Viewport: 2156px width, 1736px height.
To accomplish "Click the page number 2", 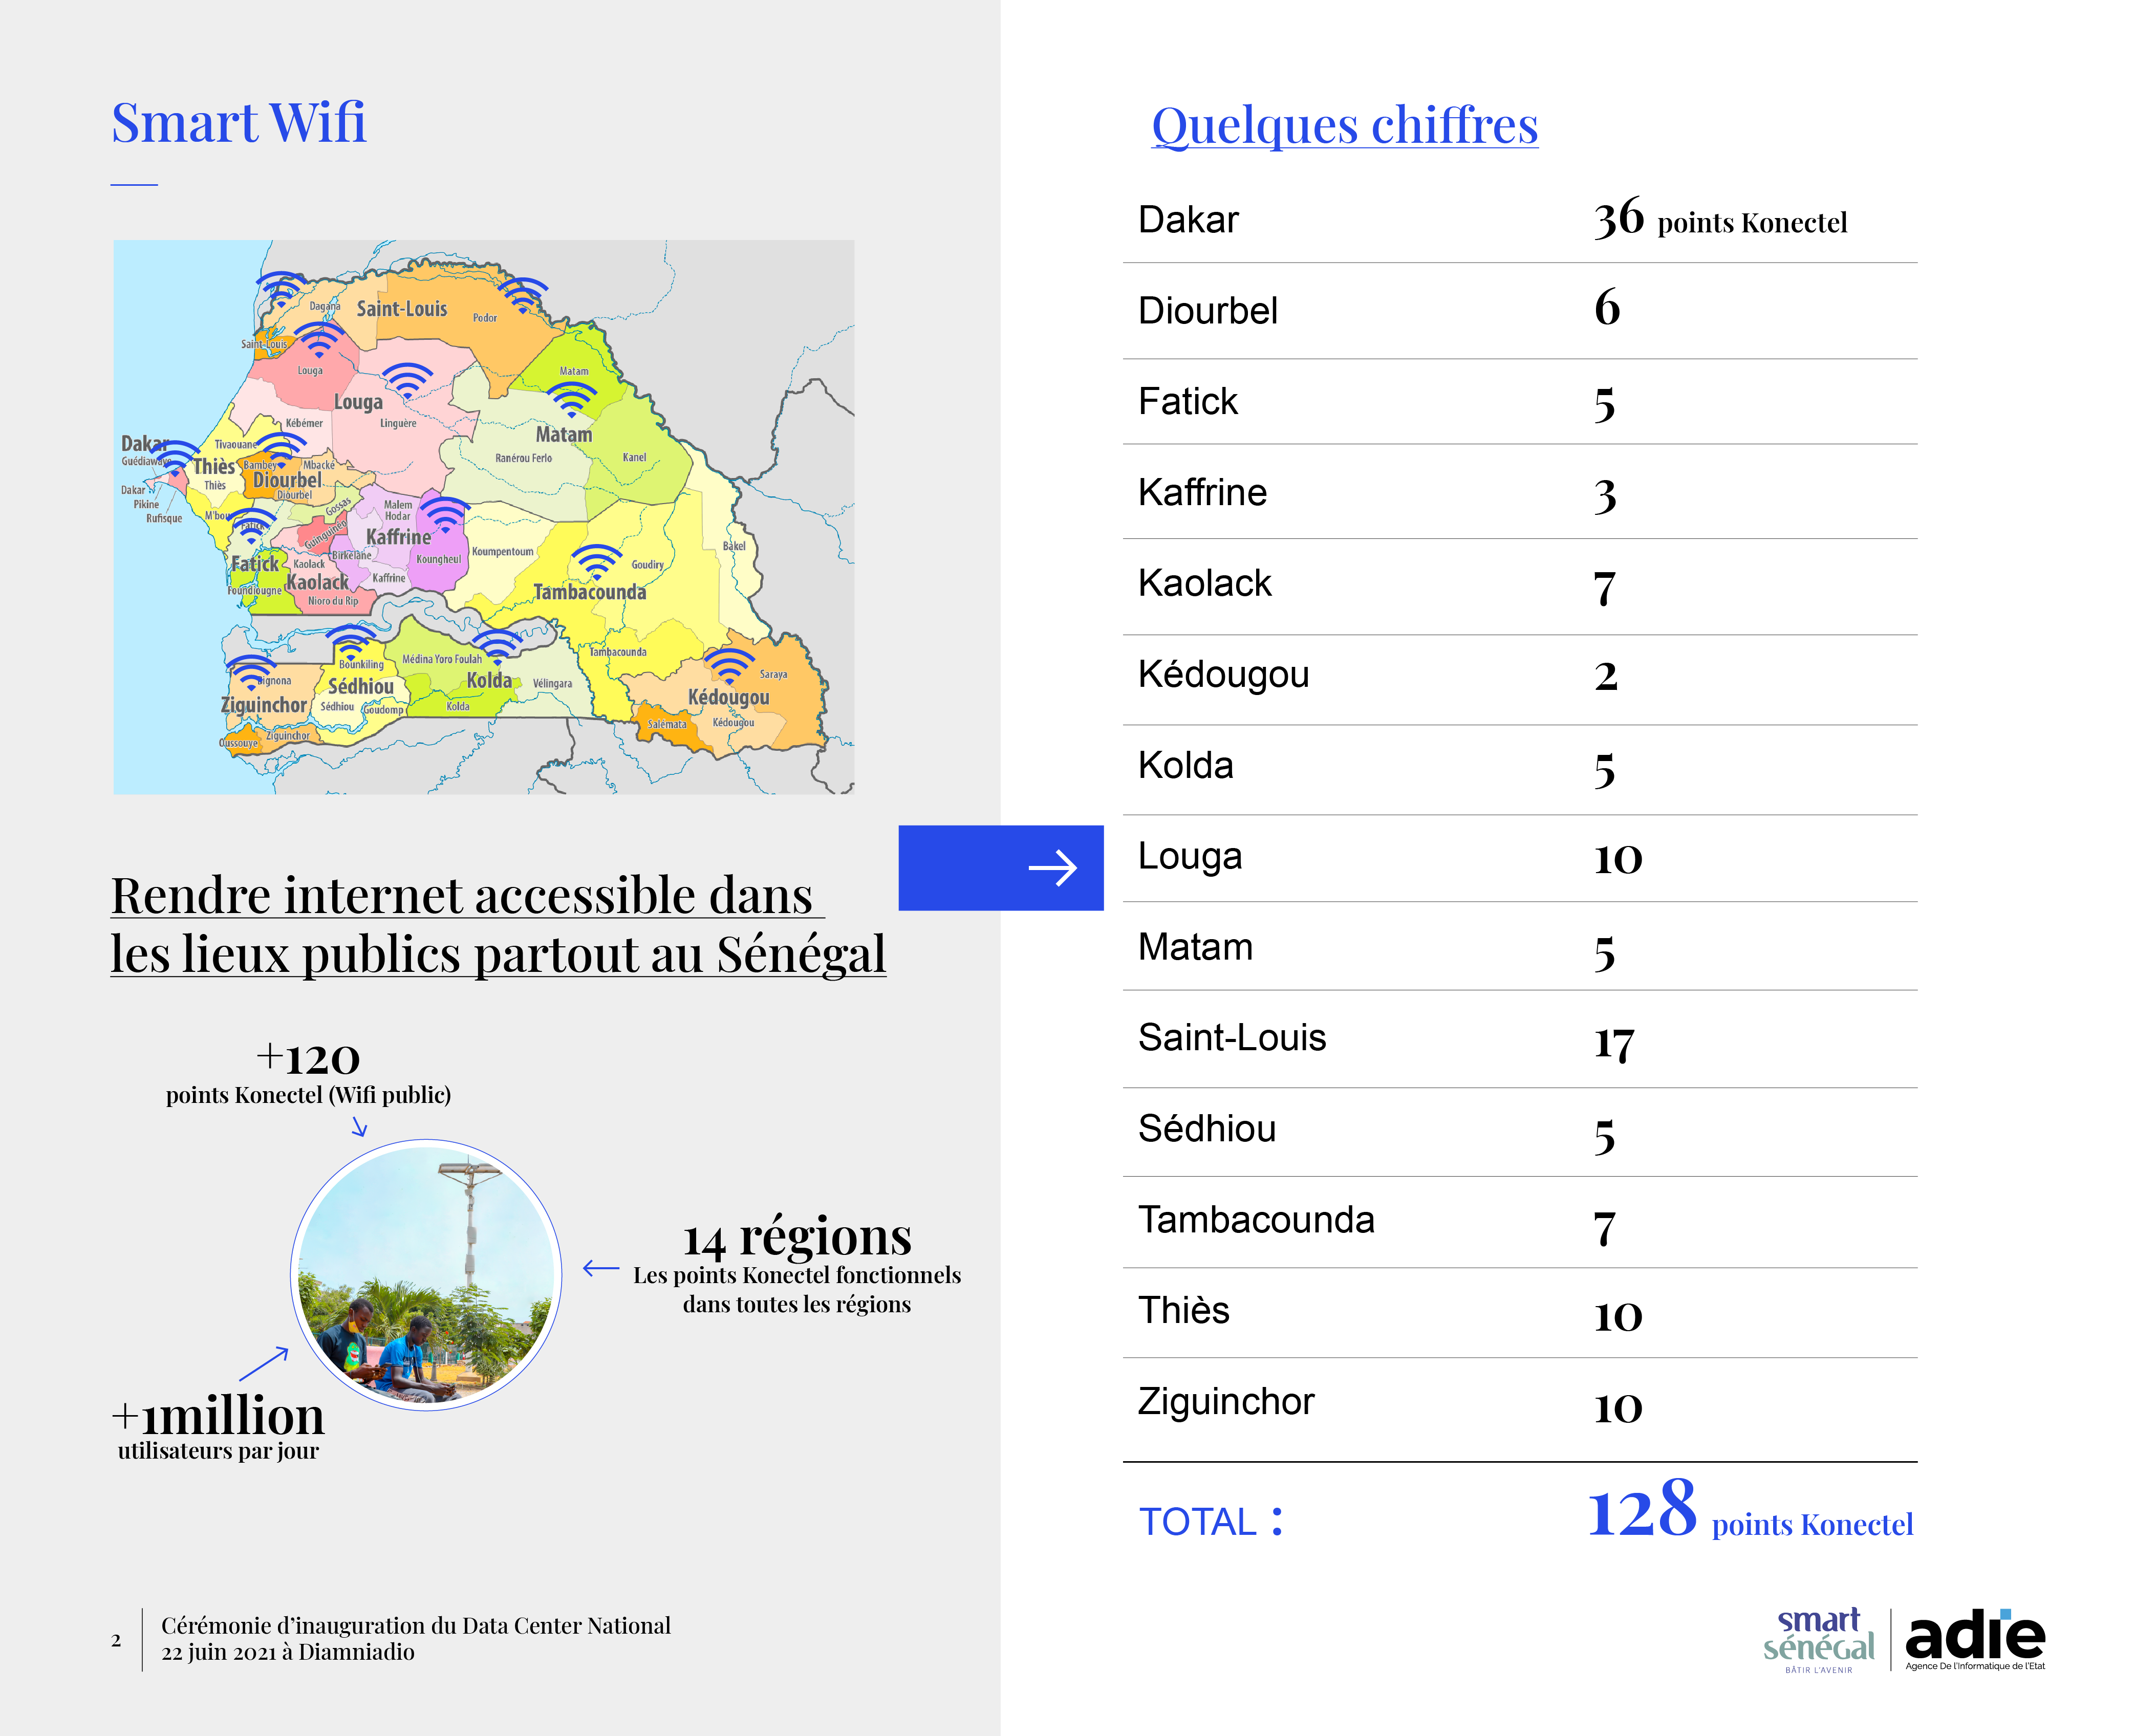I will tap(116, 1641).
